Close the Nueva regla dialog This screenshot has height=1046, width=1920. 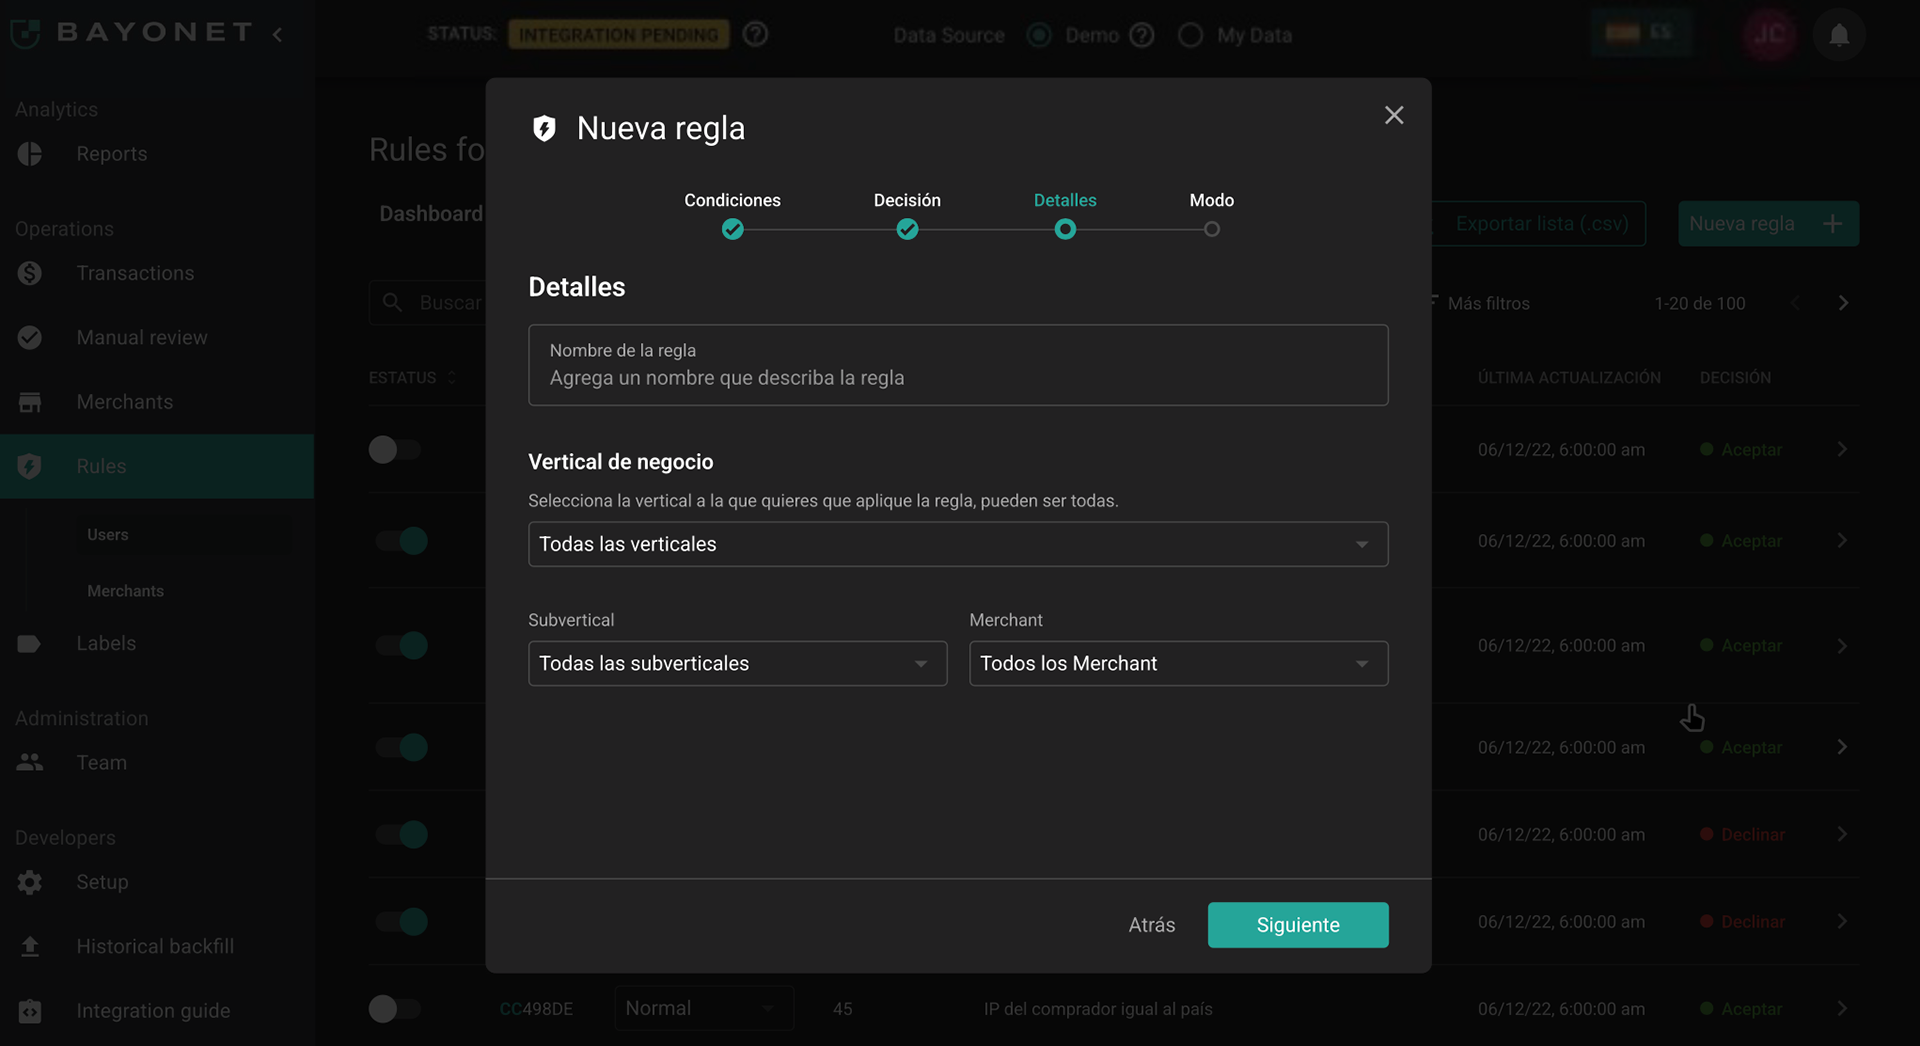pyautogui.click(x=1393, y=115)
